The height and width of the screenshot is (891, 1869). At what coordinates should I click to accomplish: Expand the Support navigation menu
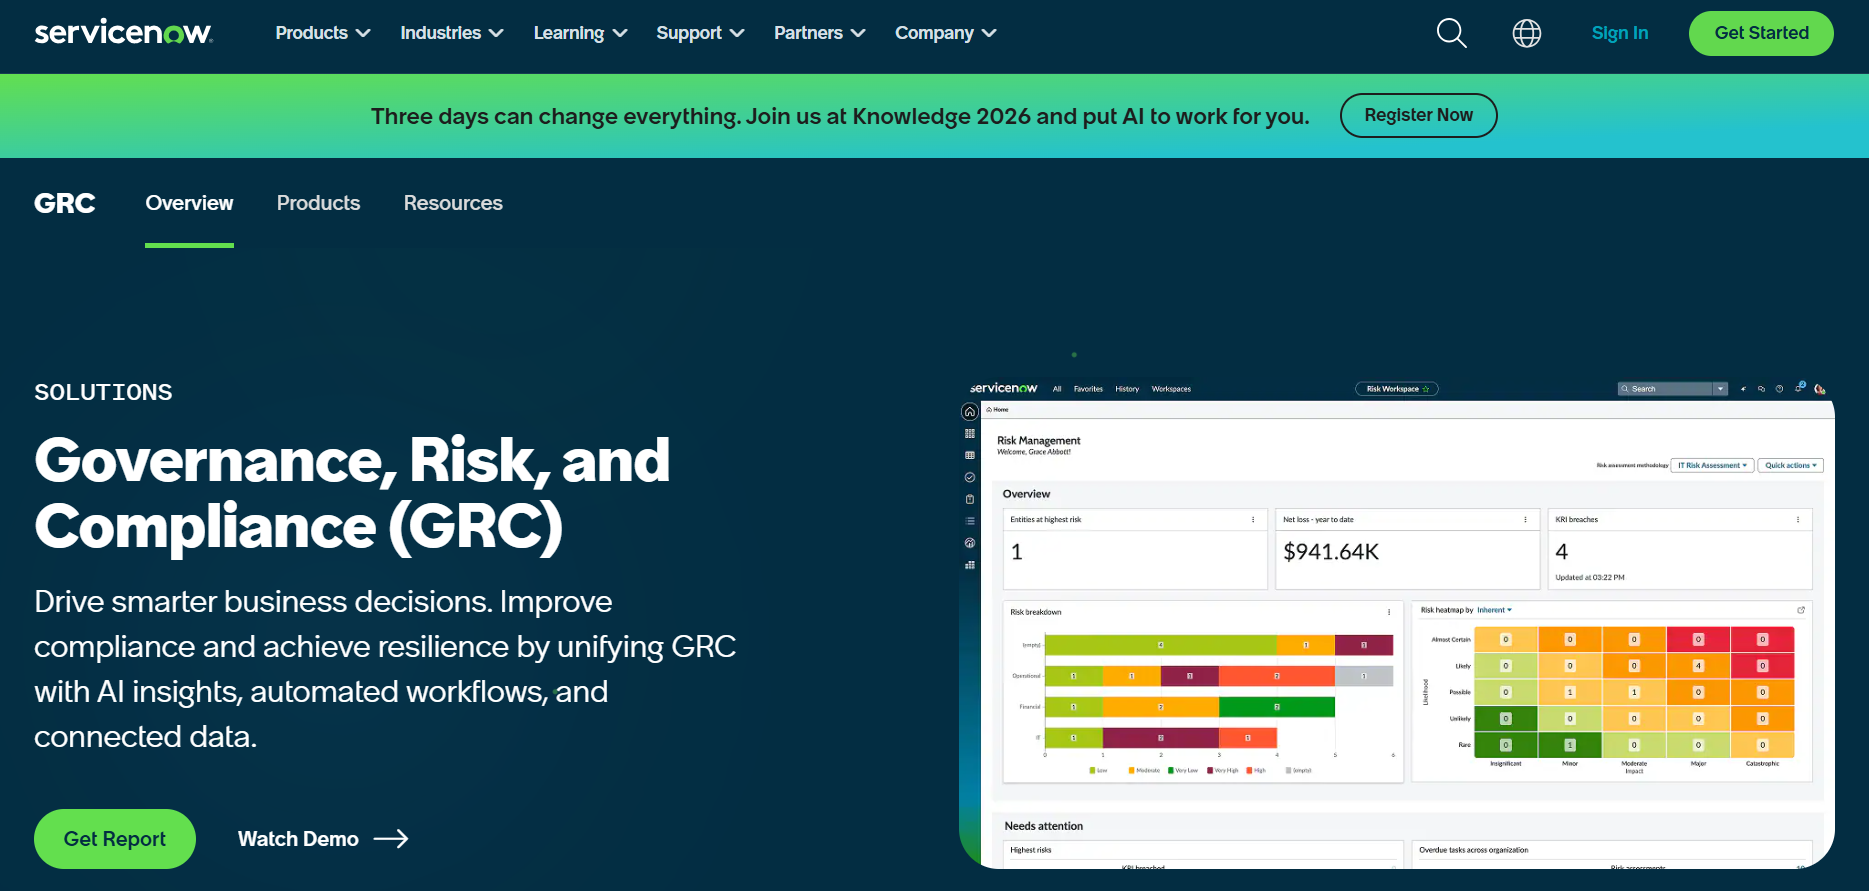coord(701,33)
